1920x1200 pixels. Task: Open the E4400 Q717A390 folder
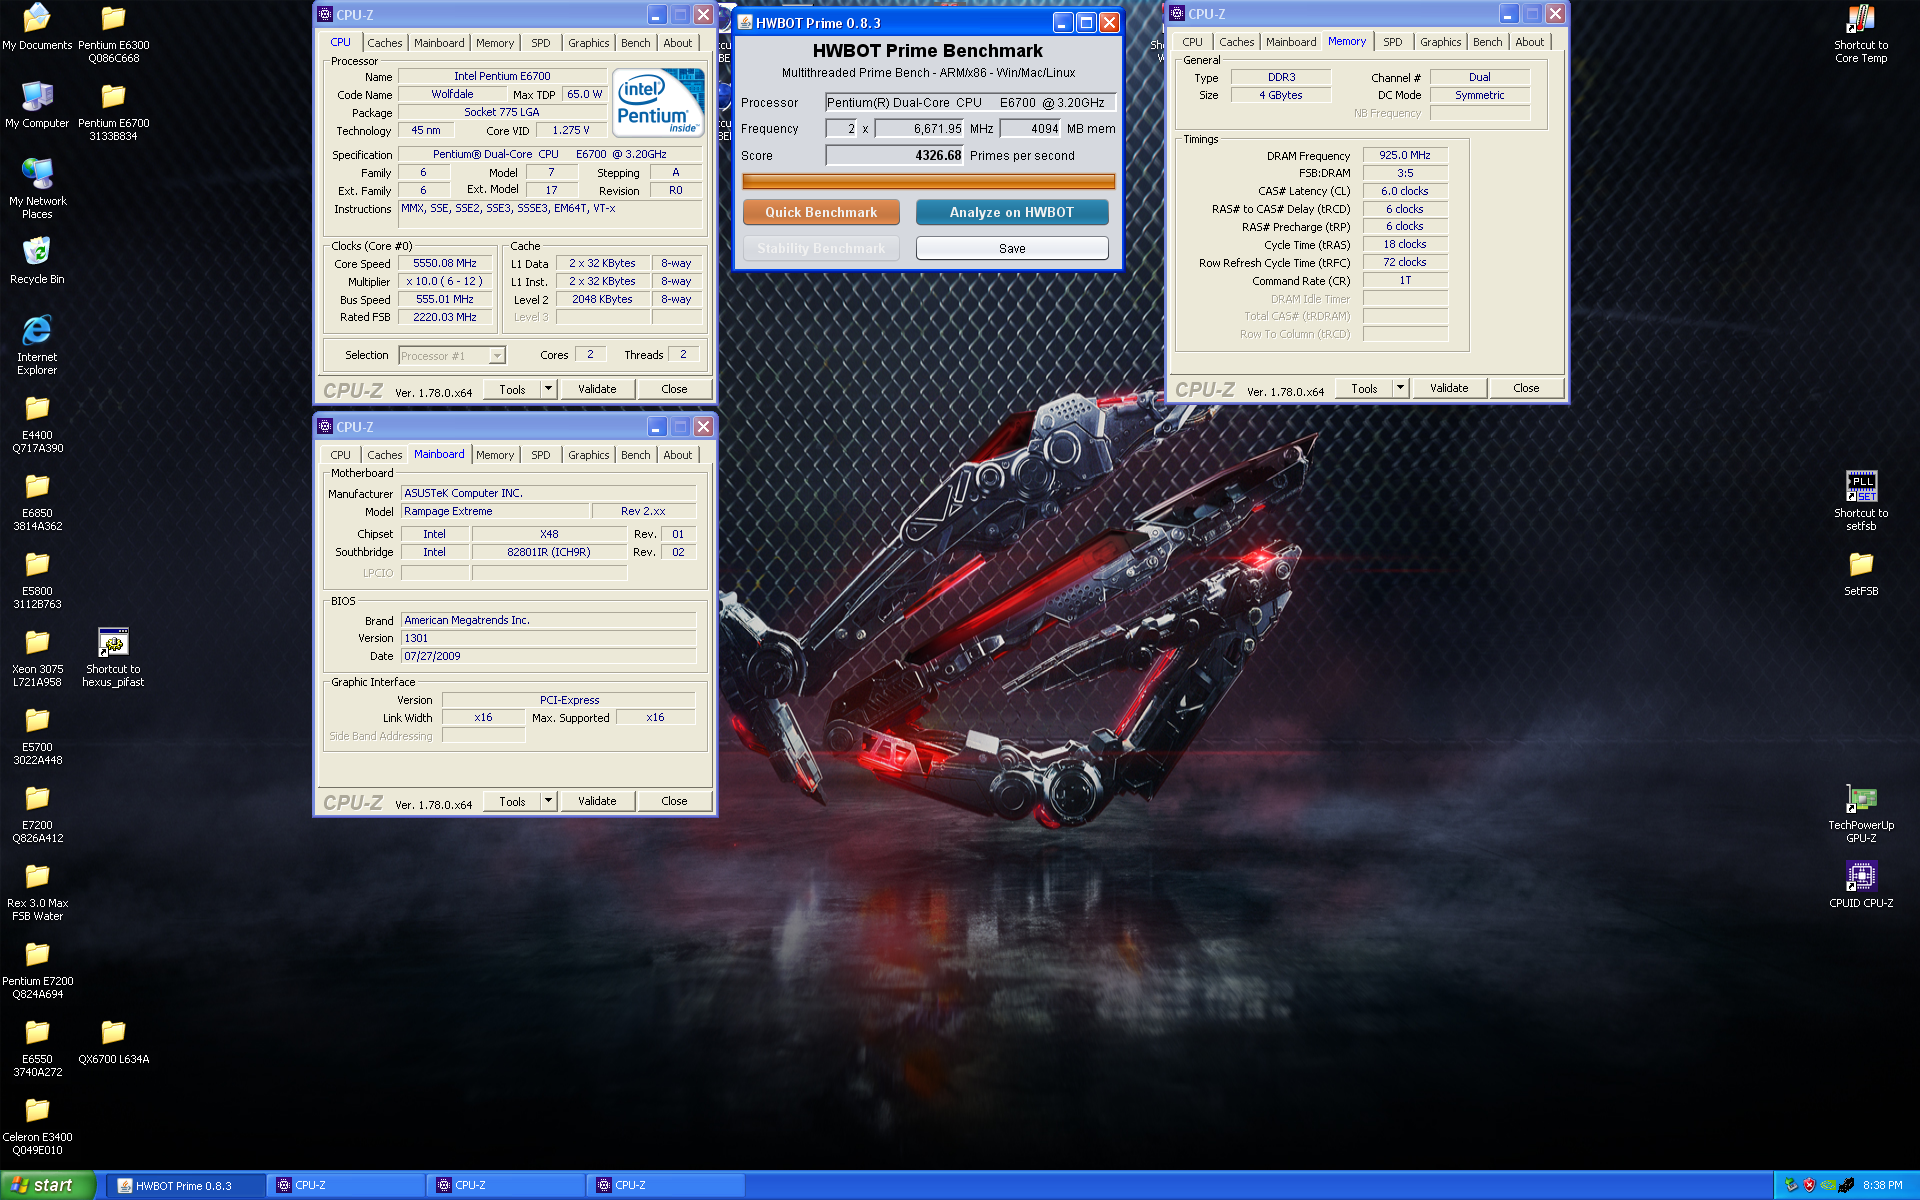[x=37, y=423]
